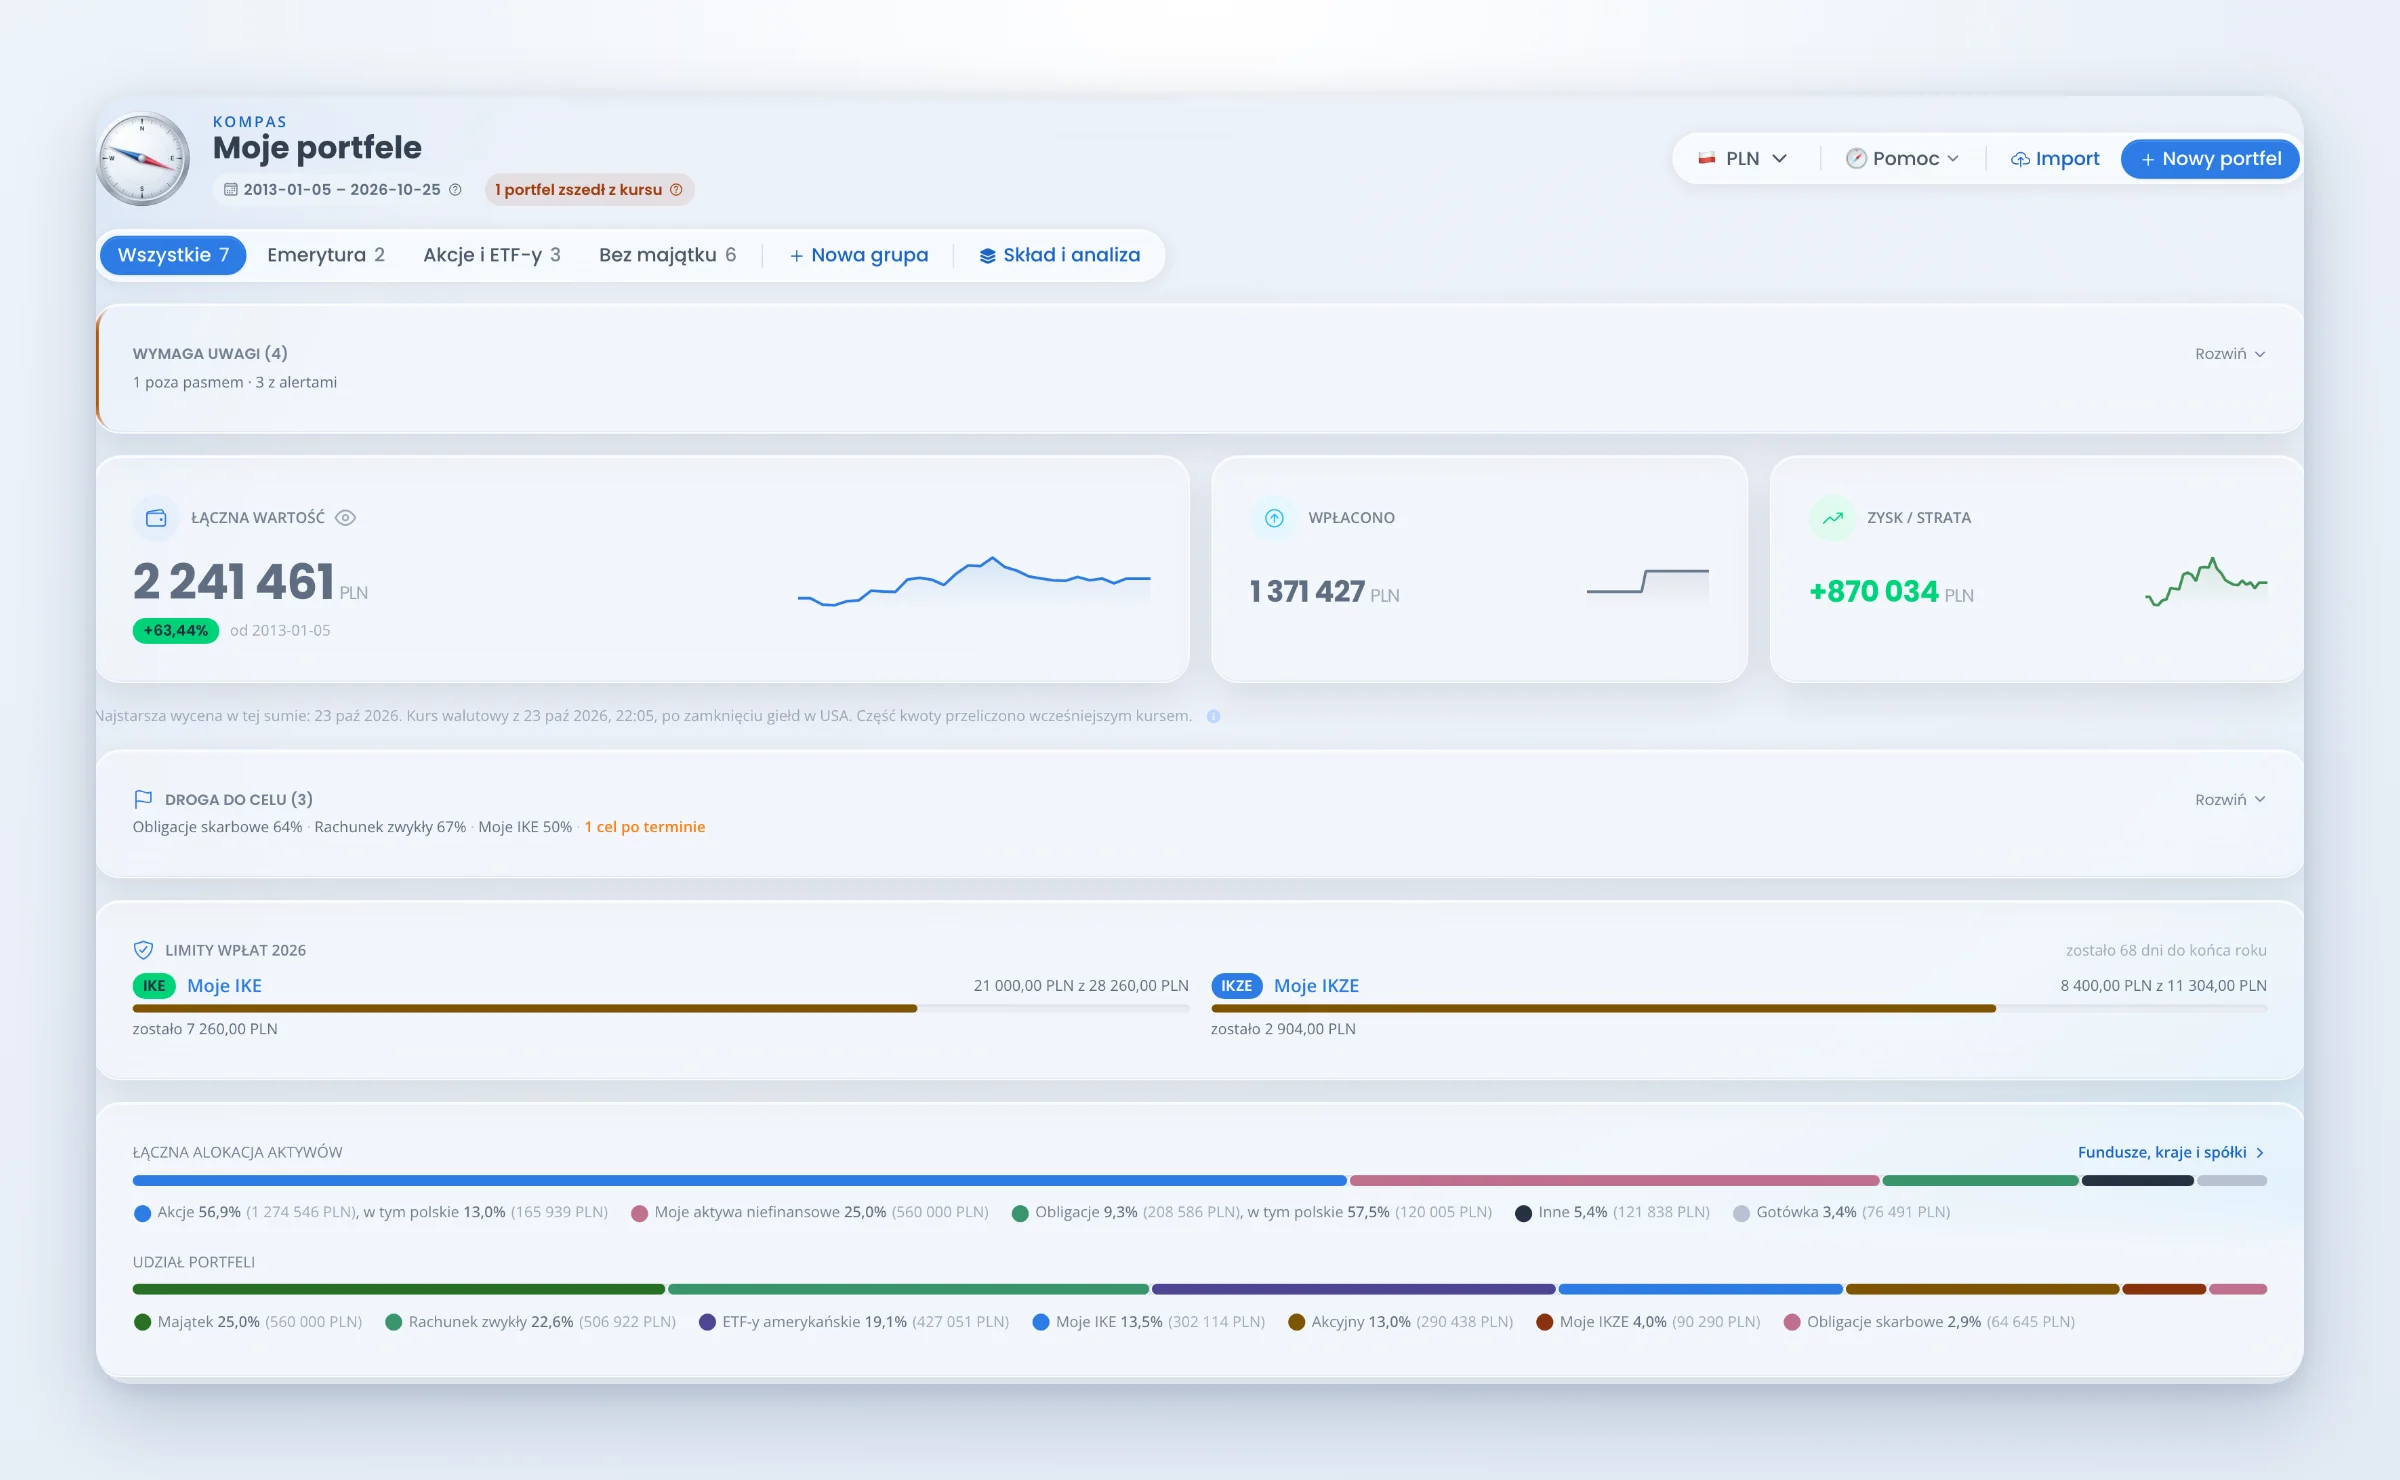Click the Kompas compass logo
This screenshot has width=2400, height=1480.
pos(143,158)
